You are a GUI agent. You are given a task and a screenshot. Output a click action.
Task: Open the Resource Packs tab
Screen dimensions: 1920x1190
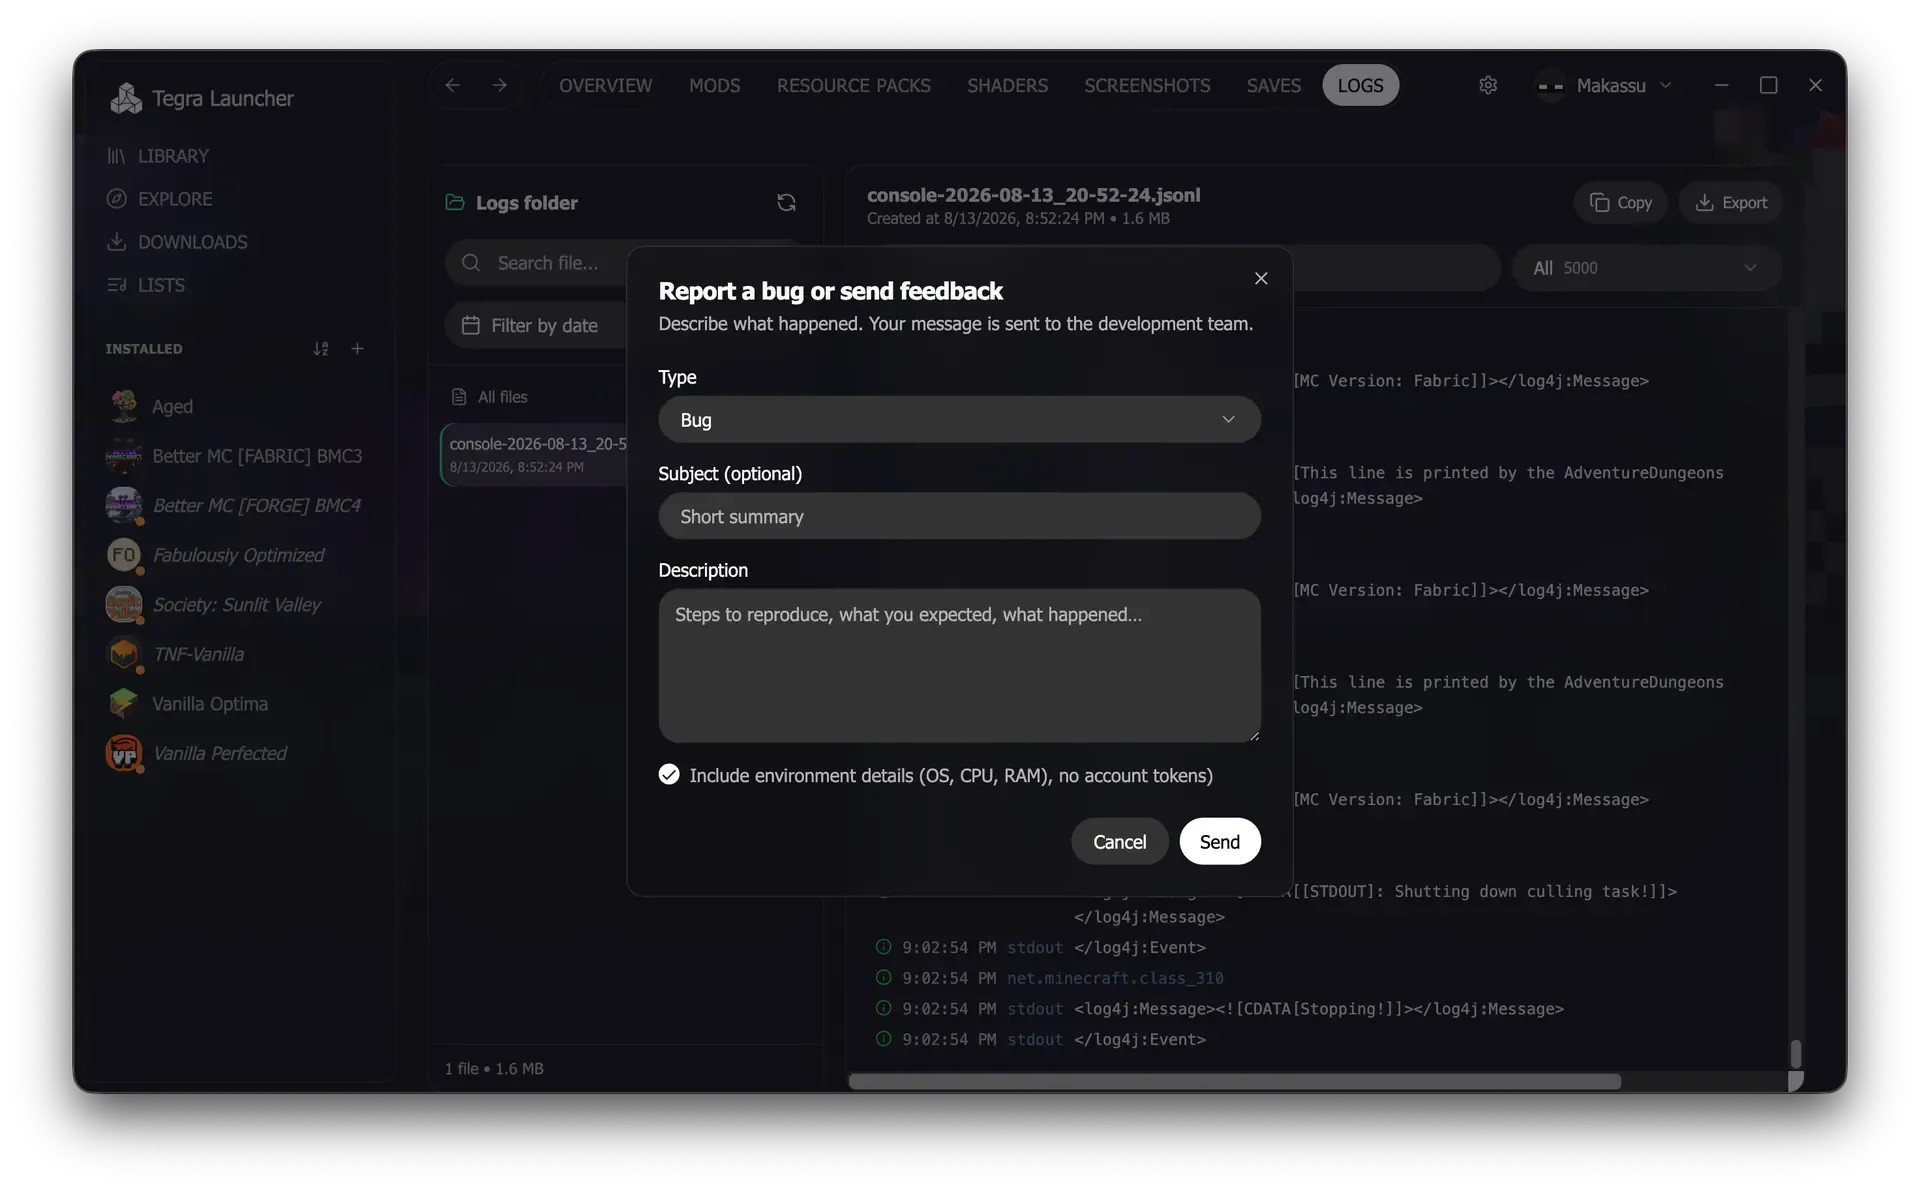tap(853, 86)
